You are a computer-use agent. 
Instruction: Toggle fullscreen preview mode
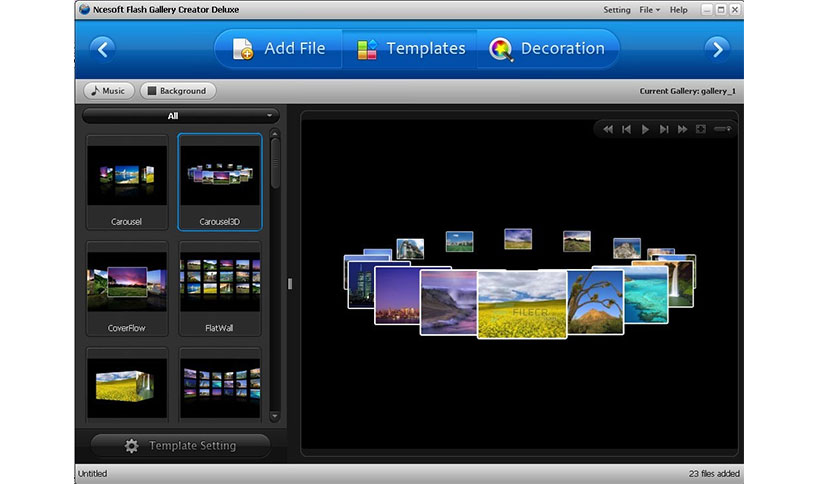[x=701, y=129]
